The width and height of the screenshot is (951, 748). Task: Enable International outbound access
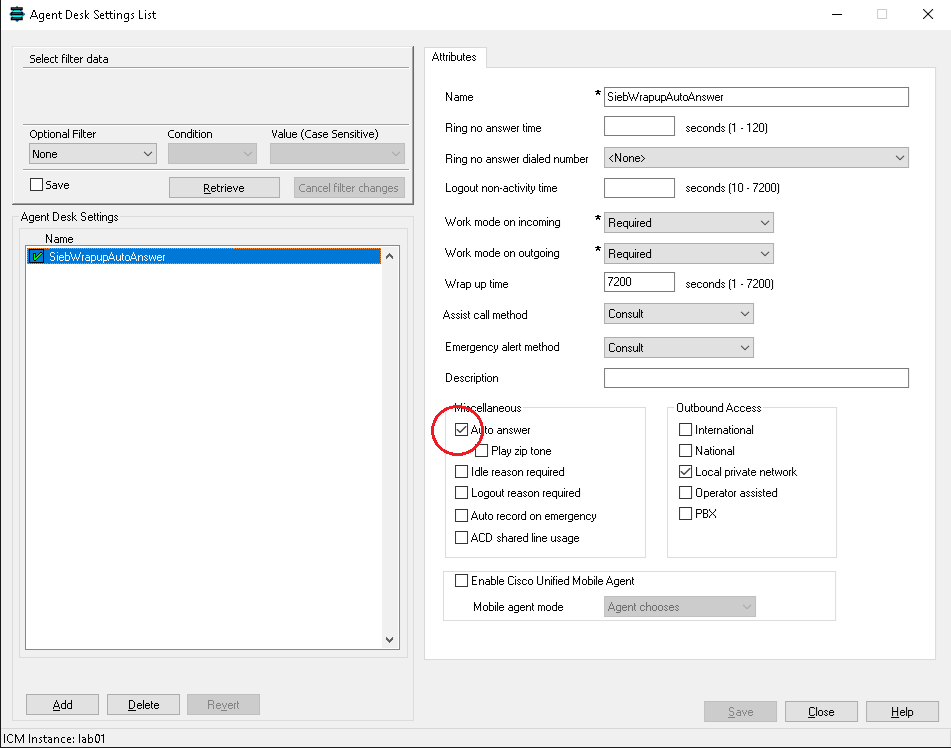pos(685,430)
